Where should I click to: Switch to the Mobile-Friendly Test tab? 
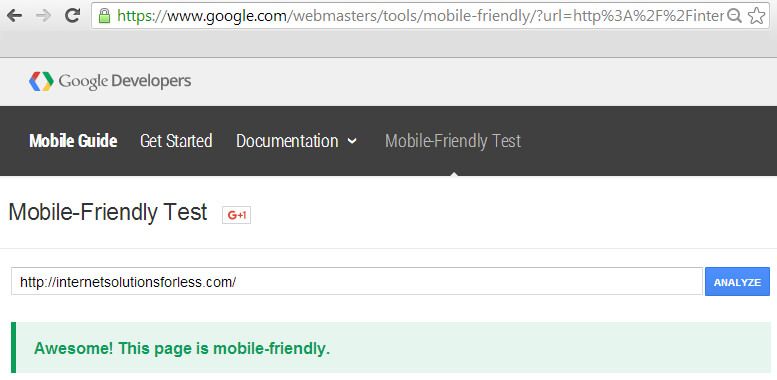(453, 141)
